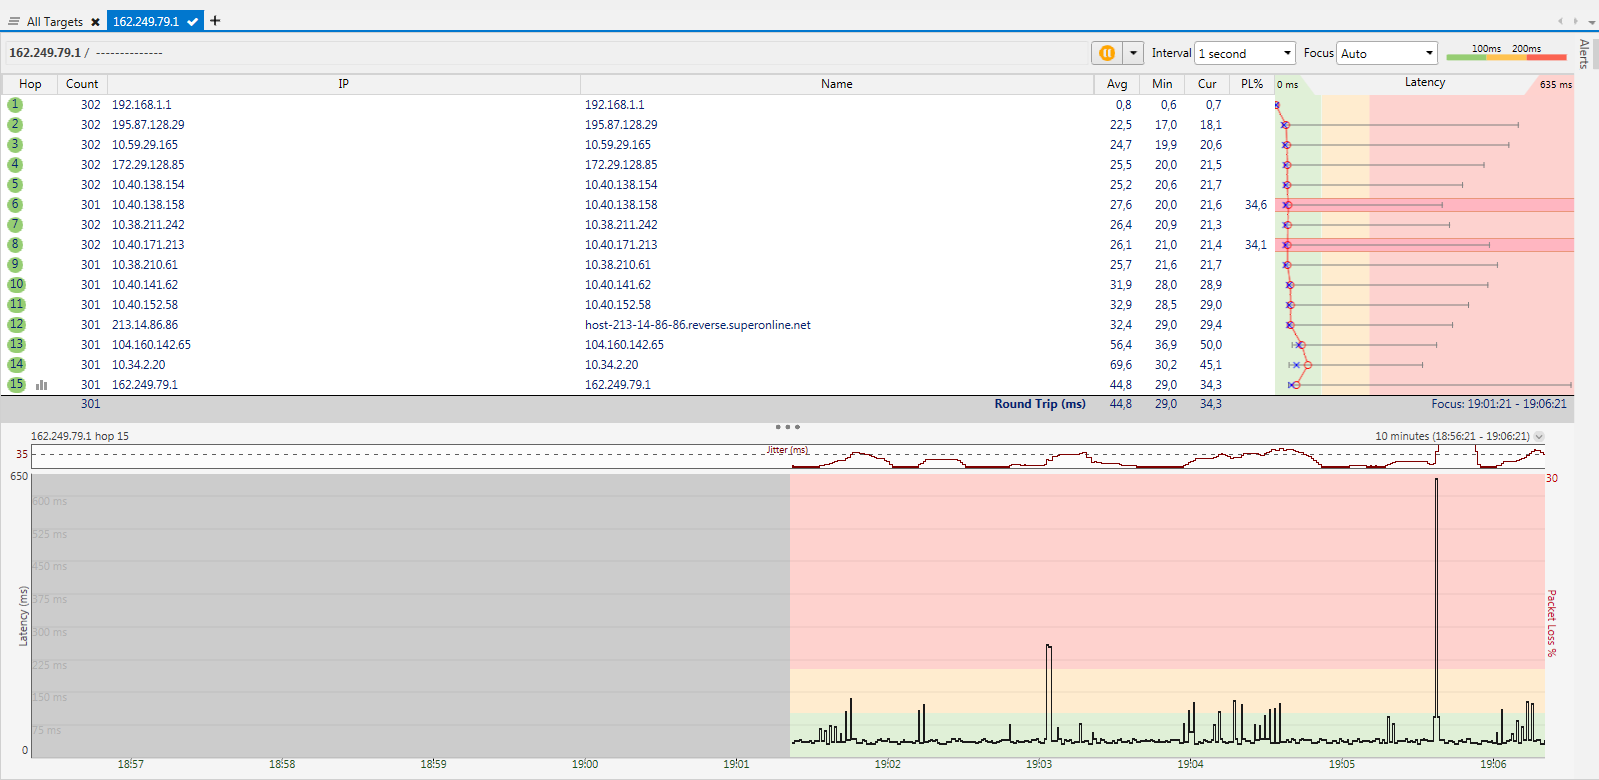Viewport: 1599px width, 780px height.
Task: Click the Avg column header
Action: (x=1117, y=84)
